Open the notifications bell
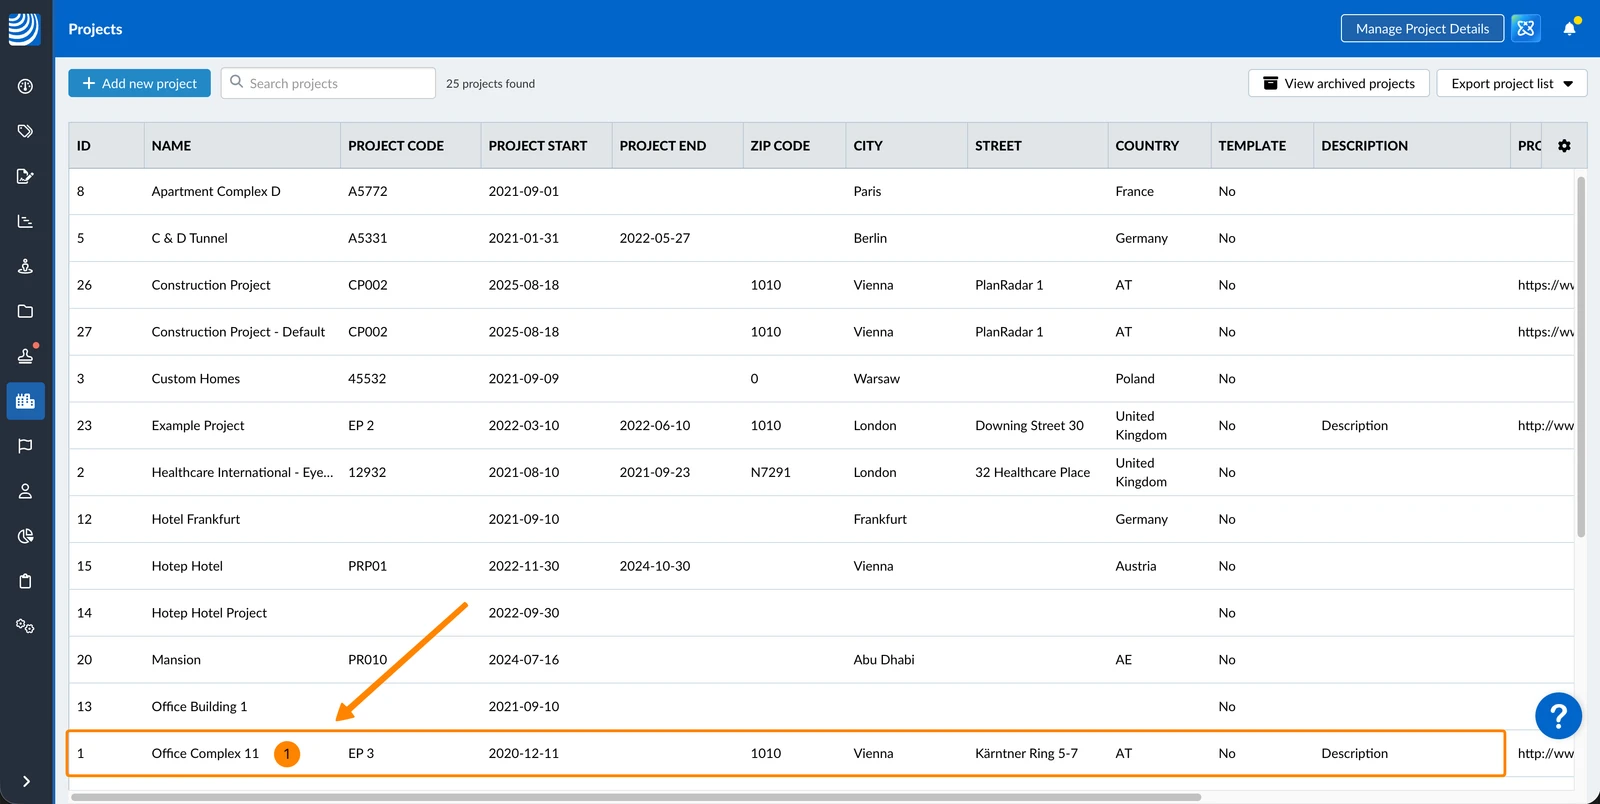 1570,28
